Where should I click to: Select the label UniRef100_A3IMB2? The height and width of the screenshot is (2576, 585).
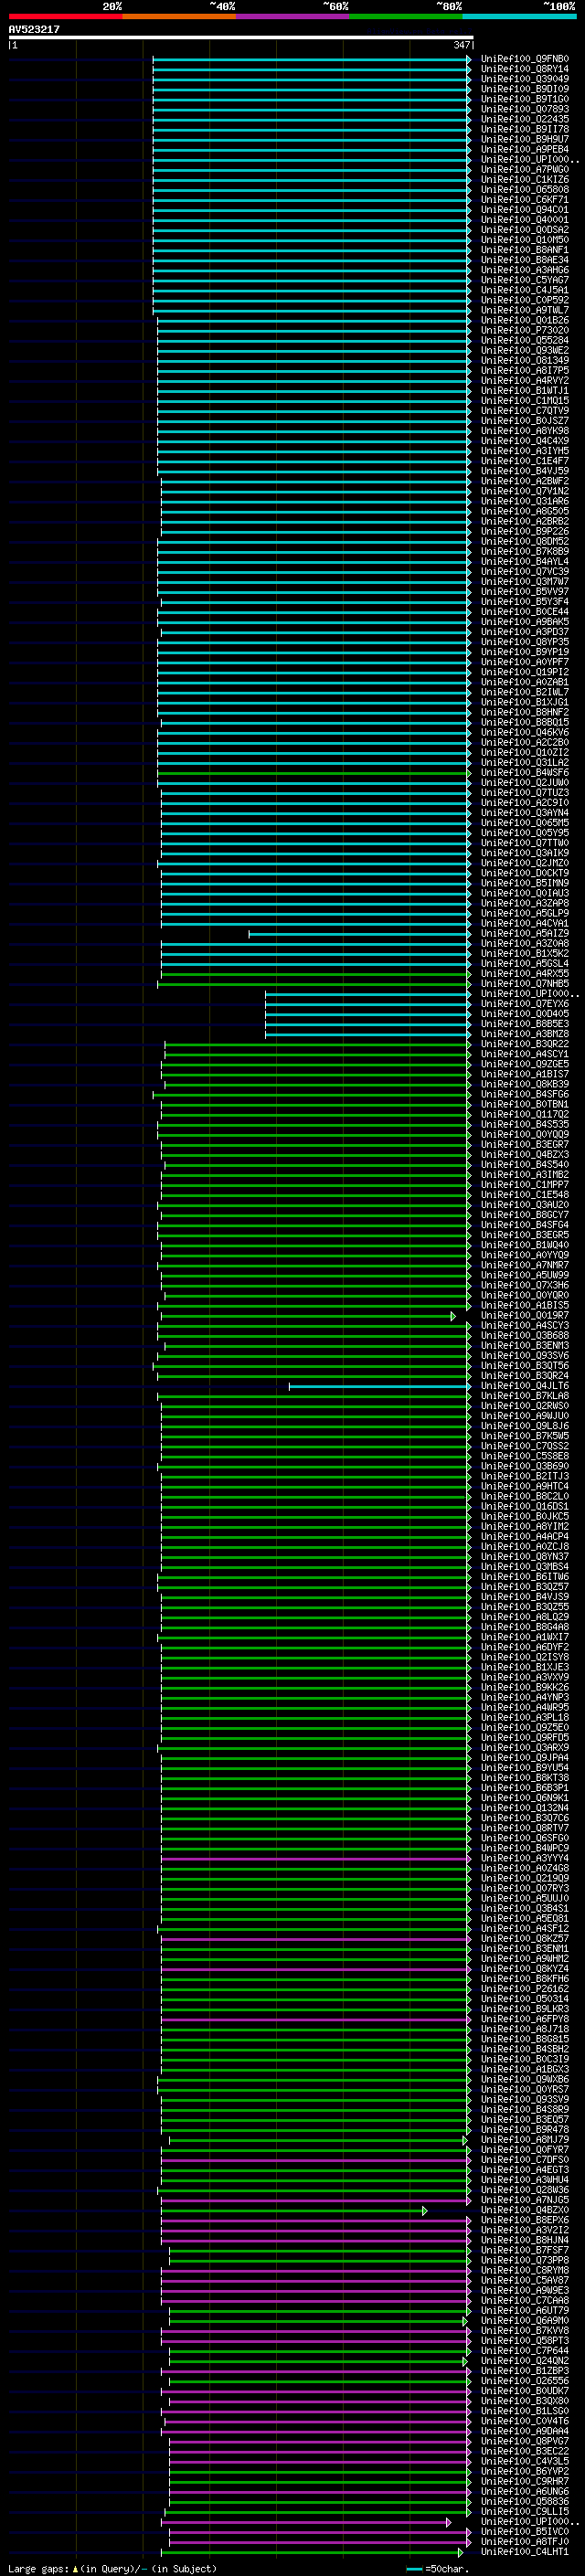tap(525, 1175)
